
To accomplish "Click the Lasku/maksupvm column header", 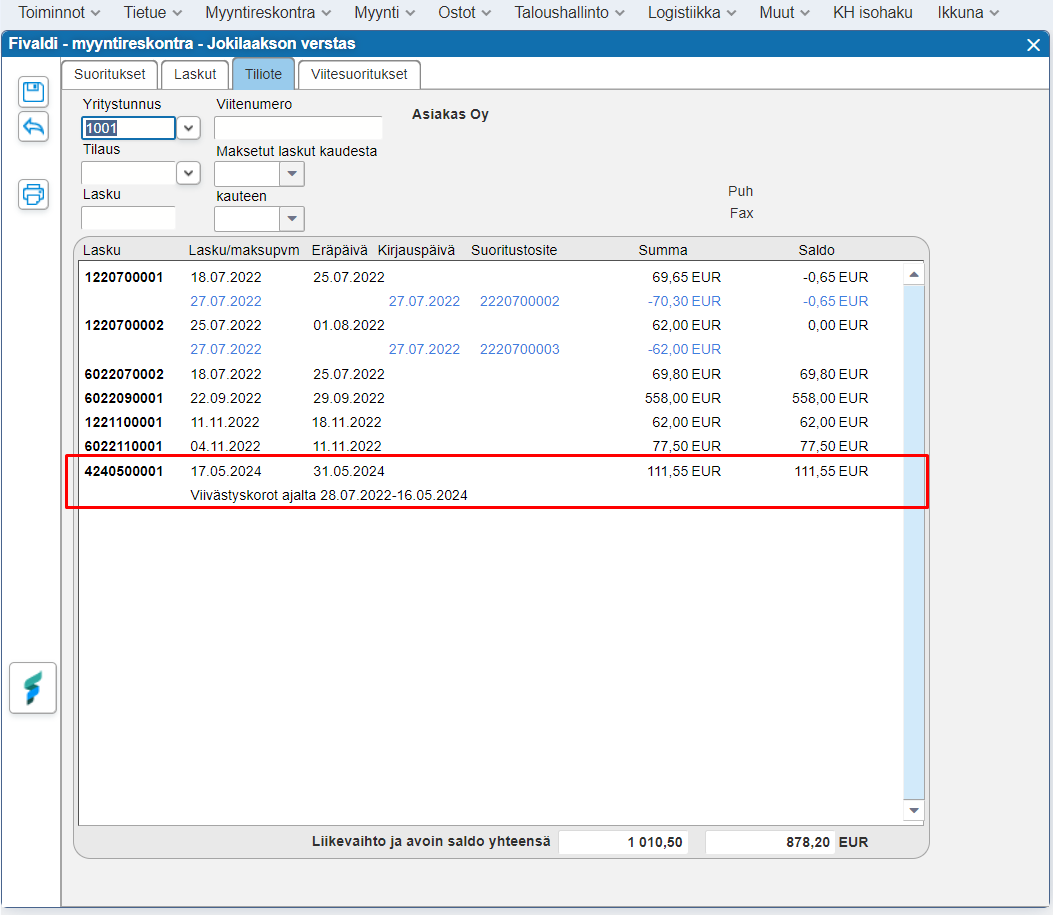I will 244,250.
